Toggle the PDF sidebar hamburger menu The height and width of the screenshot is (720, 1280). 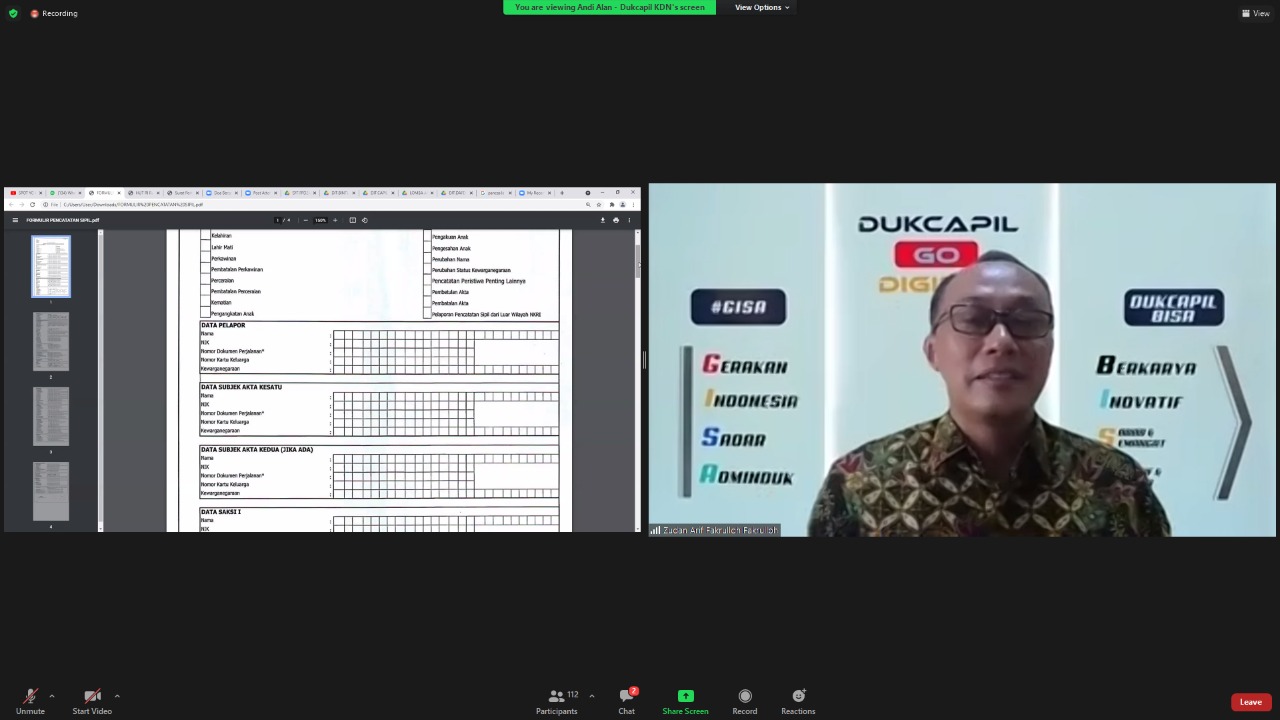pyautogui.click(x=15, y=220)
